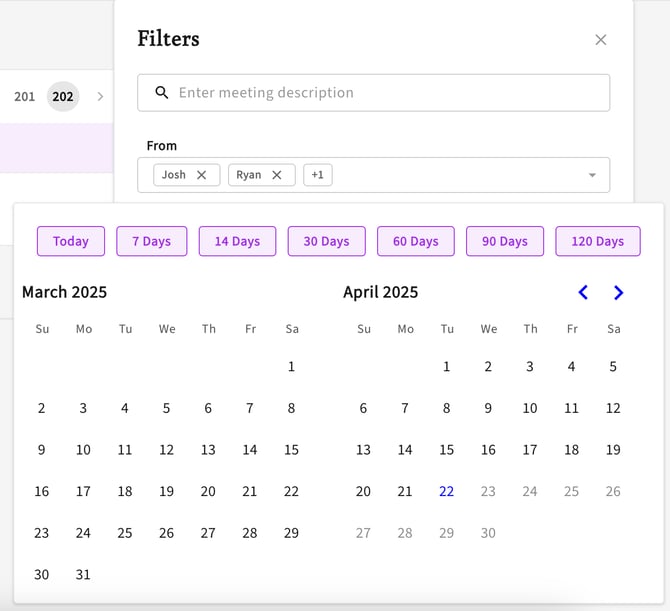This screenshot has width=670, height=611.
Task: Pick the 14 Days preset
Action: pos(237,241)
